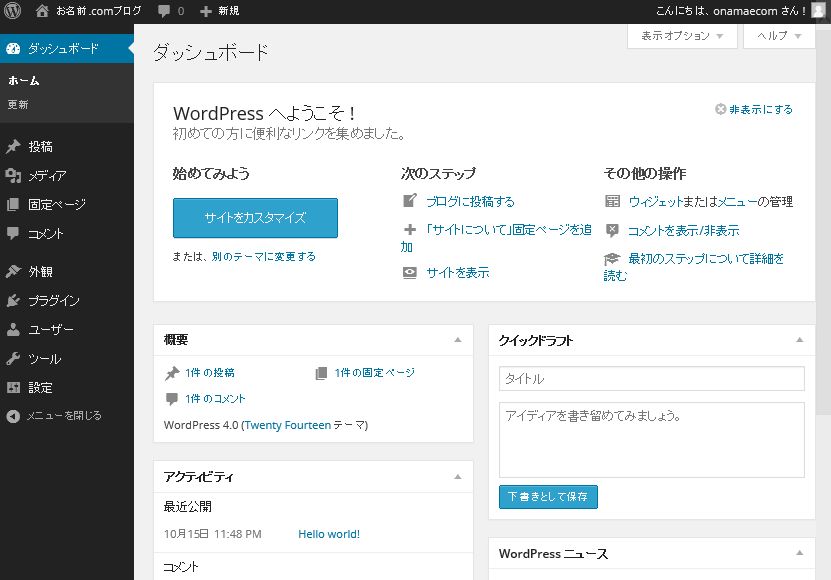Follow ウィジェットまたはメニューの管理 link
The height and width of the screenshot is (580, 831).
click(x=711, y=201)
